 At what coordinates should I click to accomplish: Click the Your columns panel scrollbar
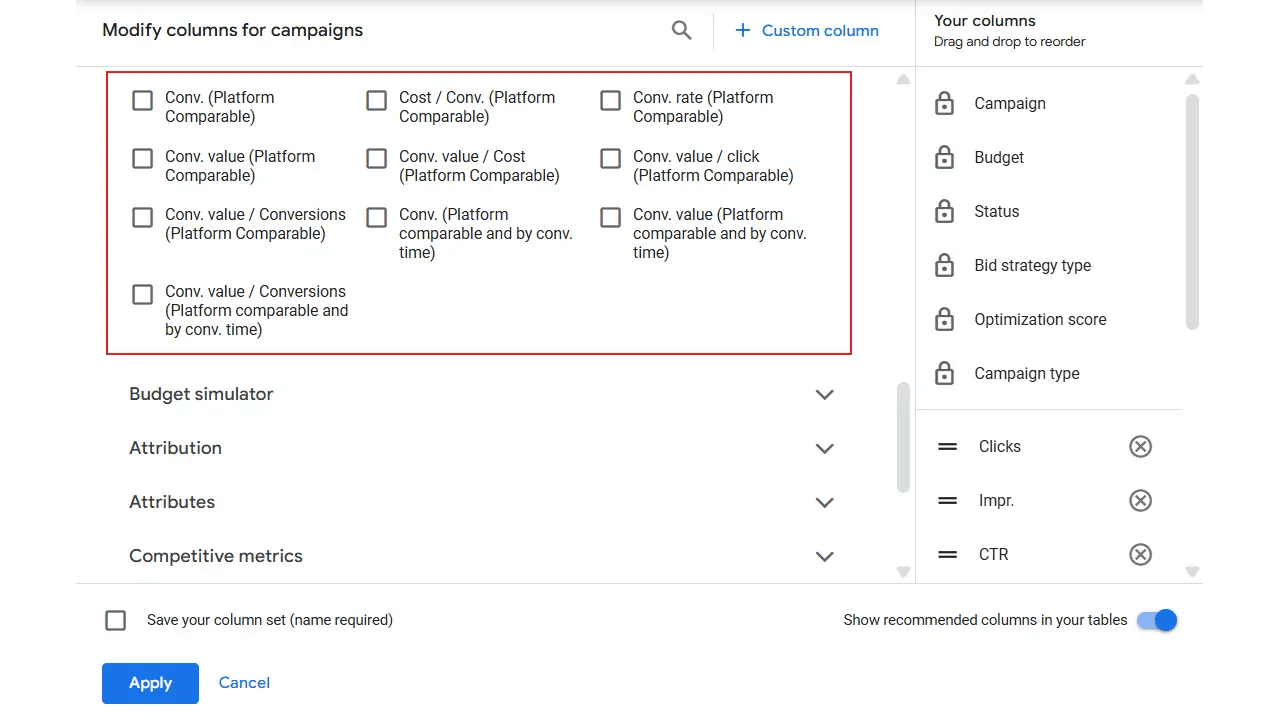click(1192, 212)
